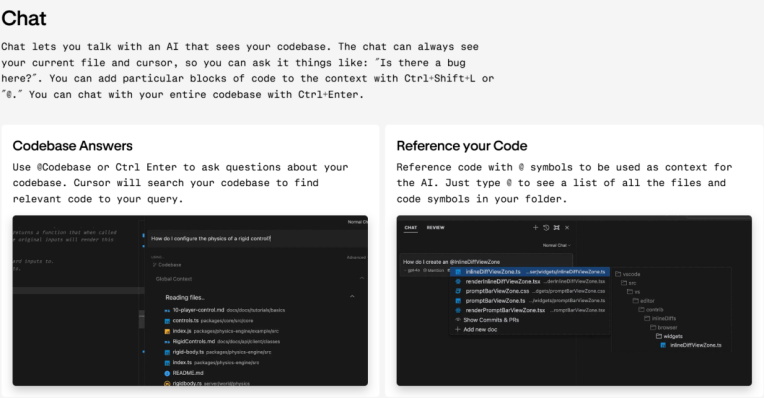The image size is (765, 398).
Task: Collapse the Reading files chevron
Action: coord(352,296)
